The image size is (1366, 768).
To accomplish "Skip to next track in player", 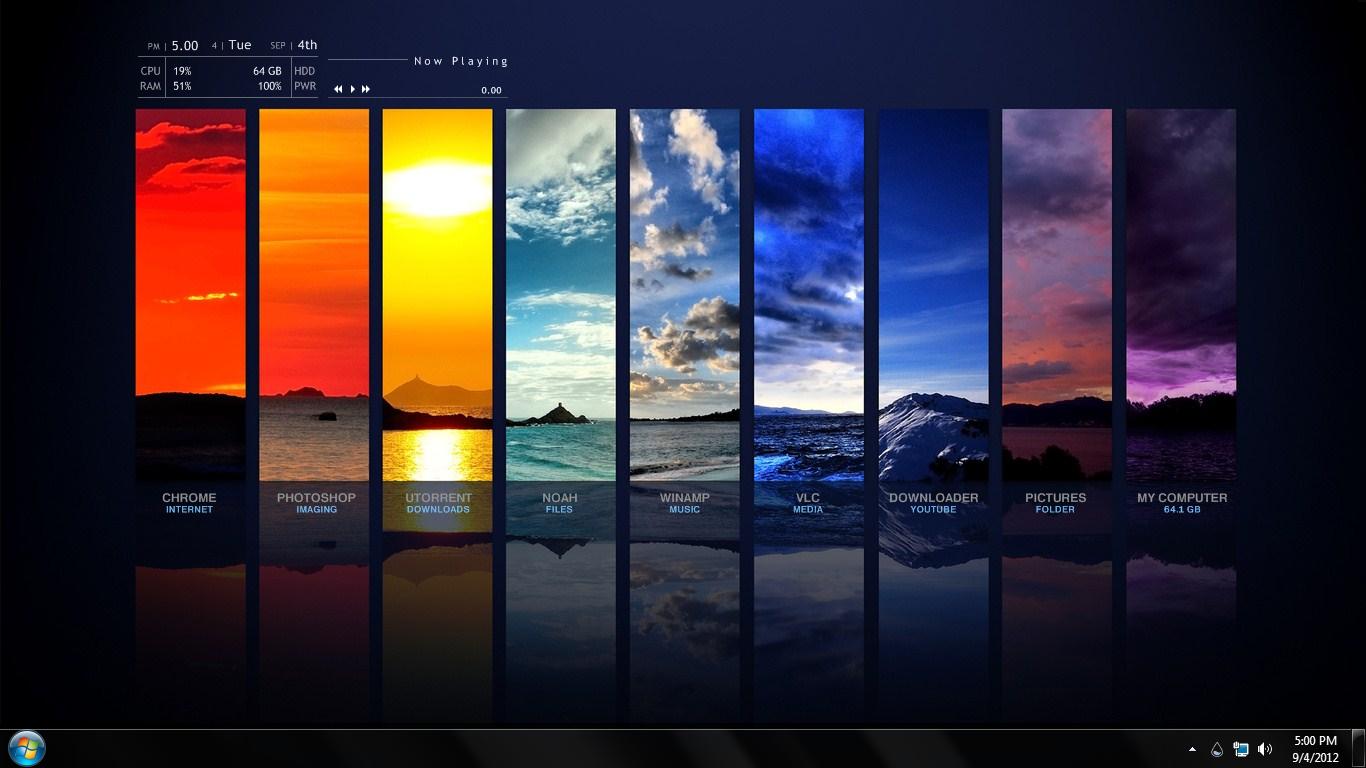I will coord(366,89).
